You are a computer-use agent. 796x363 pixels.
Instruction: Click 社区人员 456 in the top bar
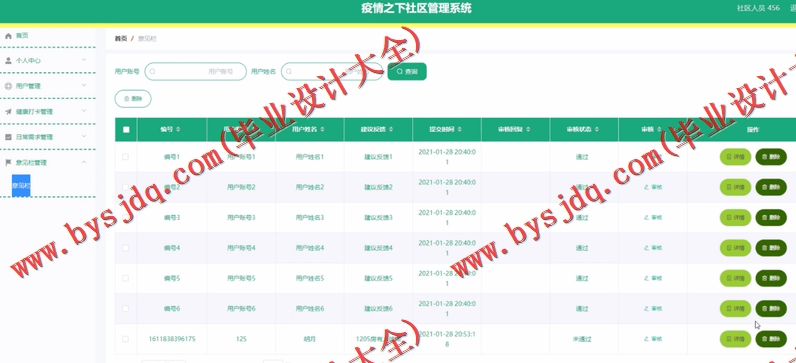758,8
